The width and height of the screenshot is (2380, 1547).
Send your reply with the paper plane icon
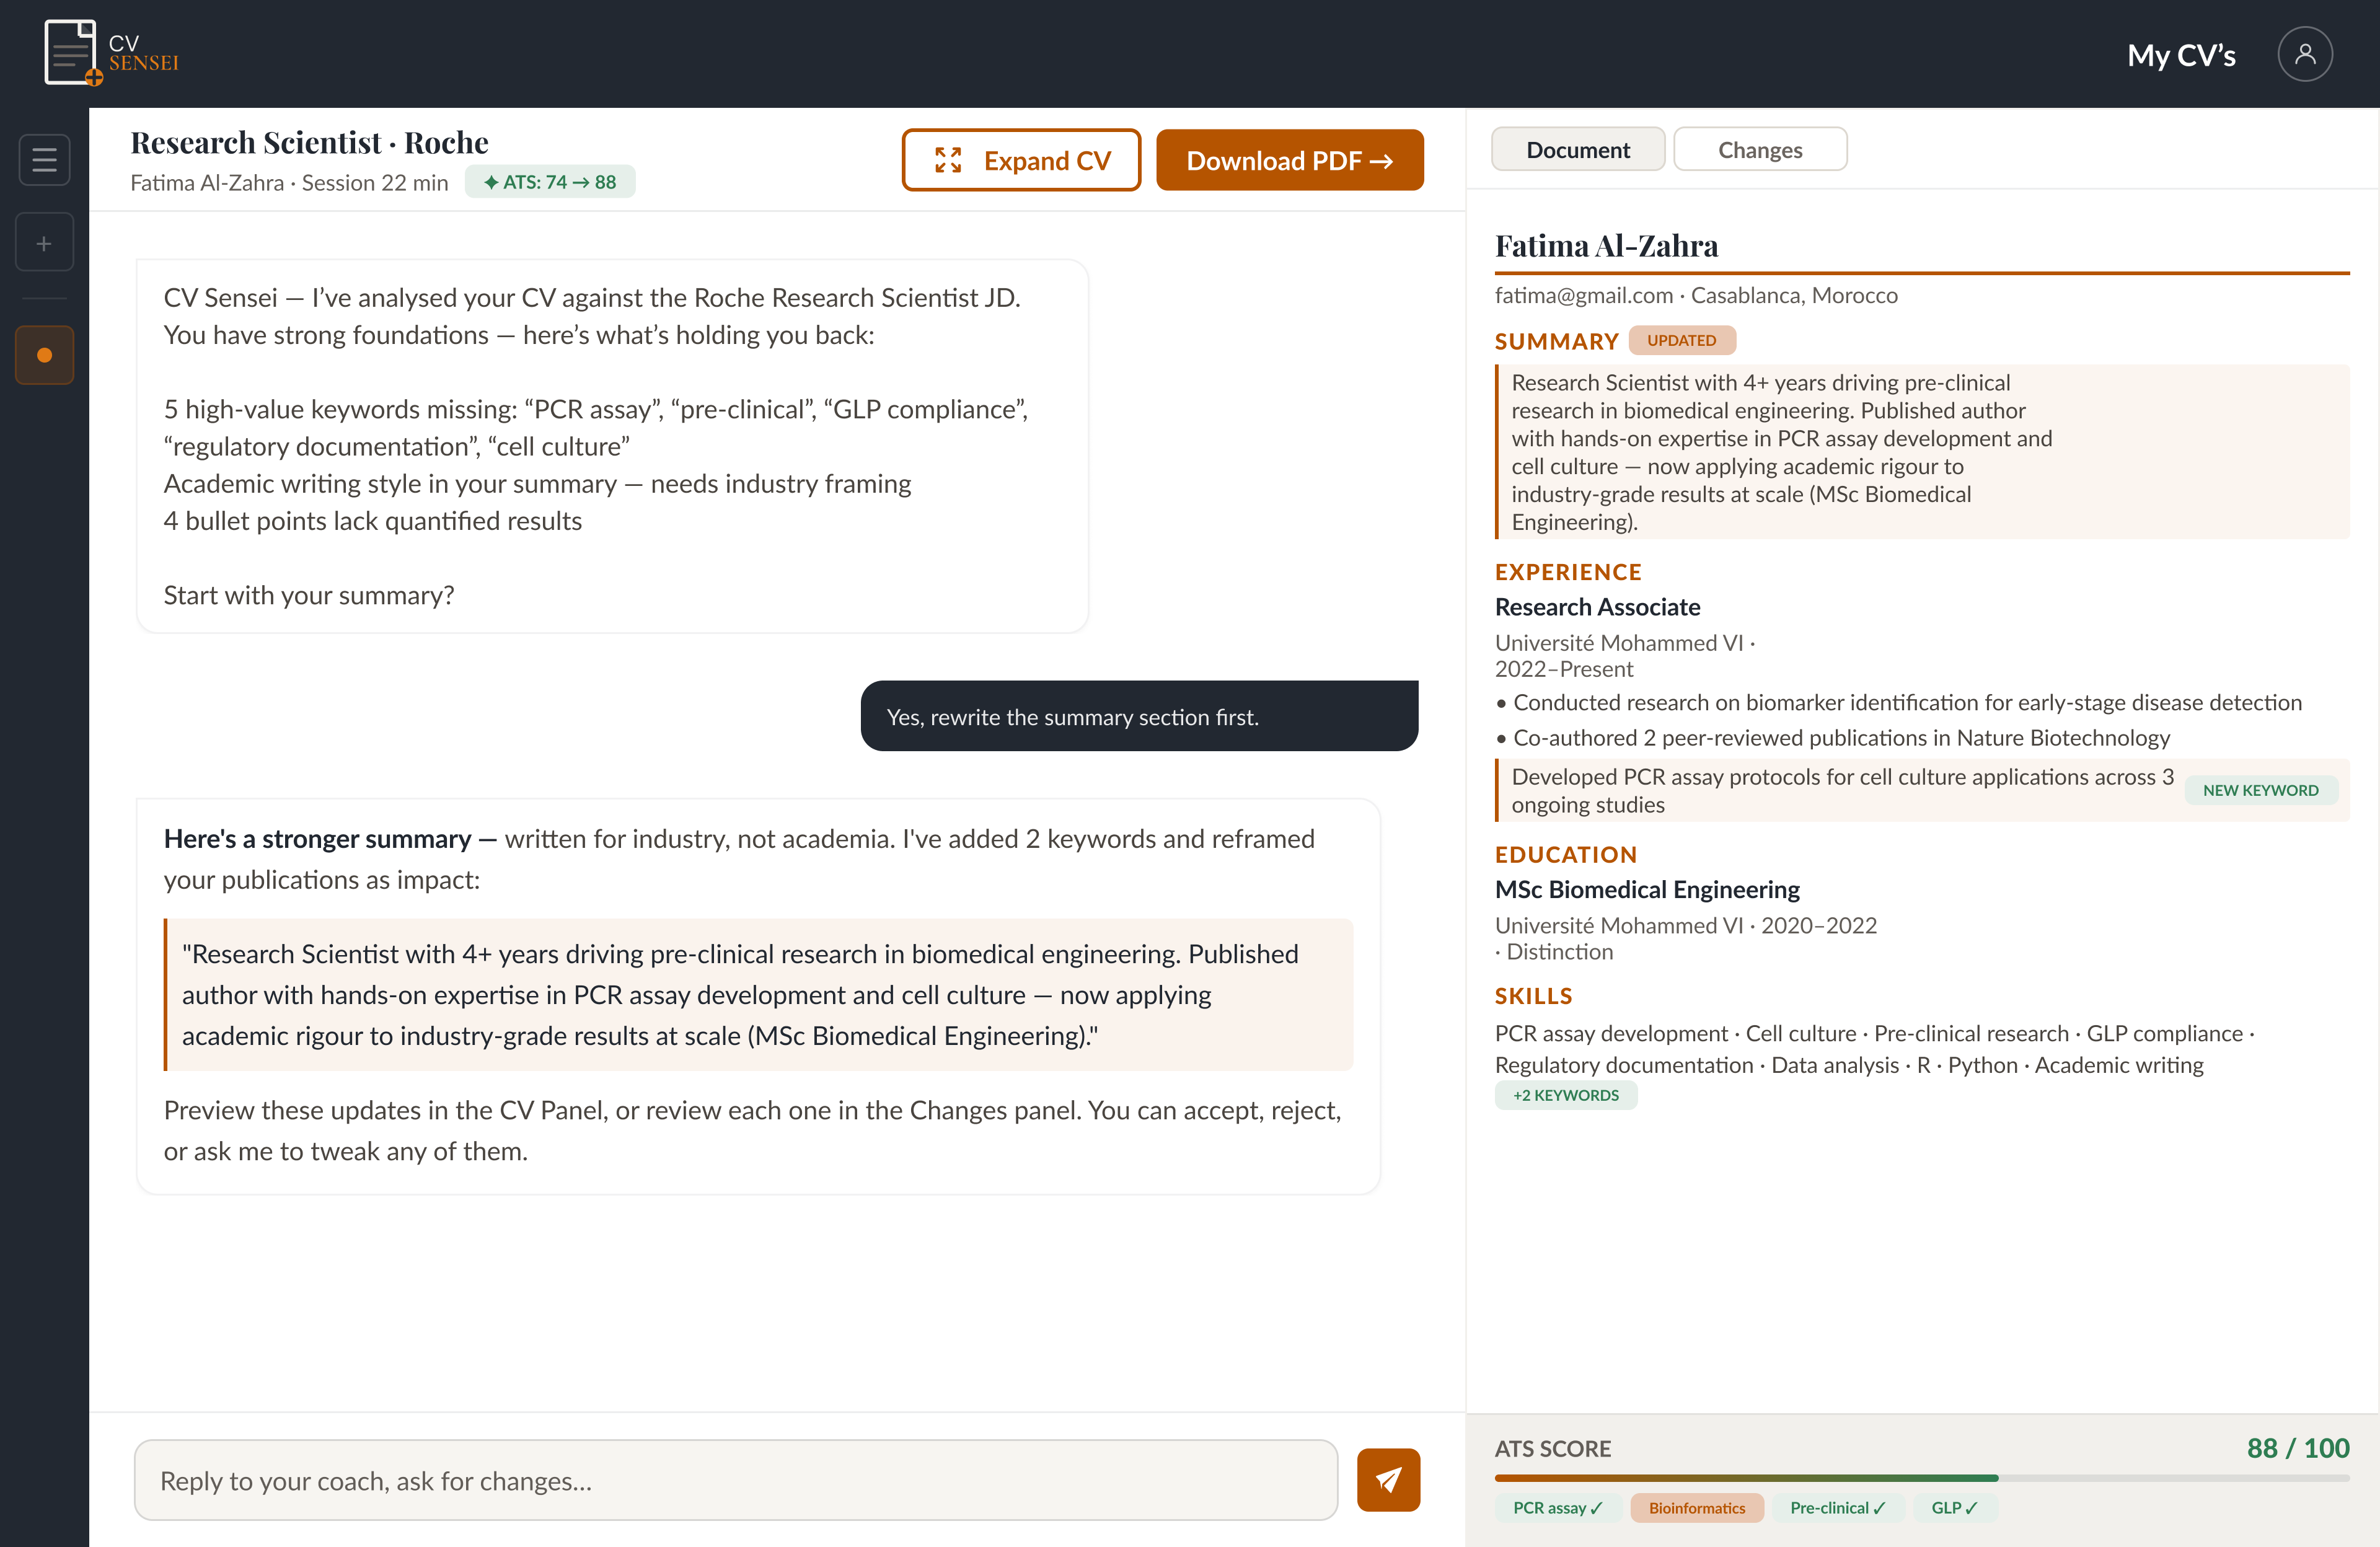pos(1388,1480)
